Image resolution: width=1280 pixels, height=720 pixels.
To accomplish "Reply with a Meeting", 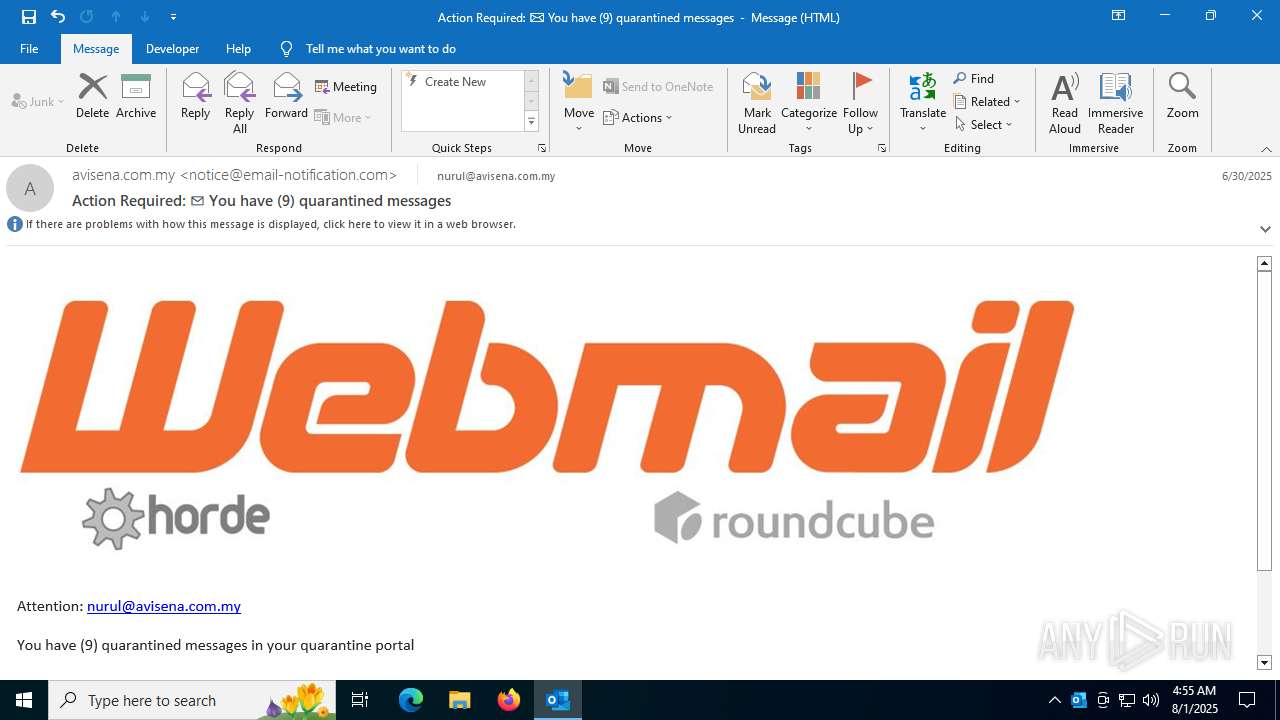I will (346, 87).
